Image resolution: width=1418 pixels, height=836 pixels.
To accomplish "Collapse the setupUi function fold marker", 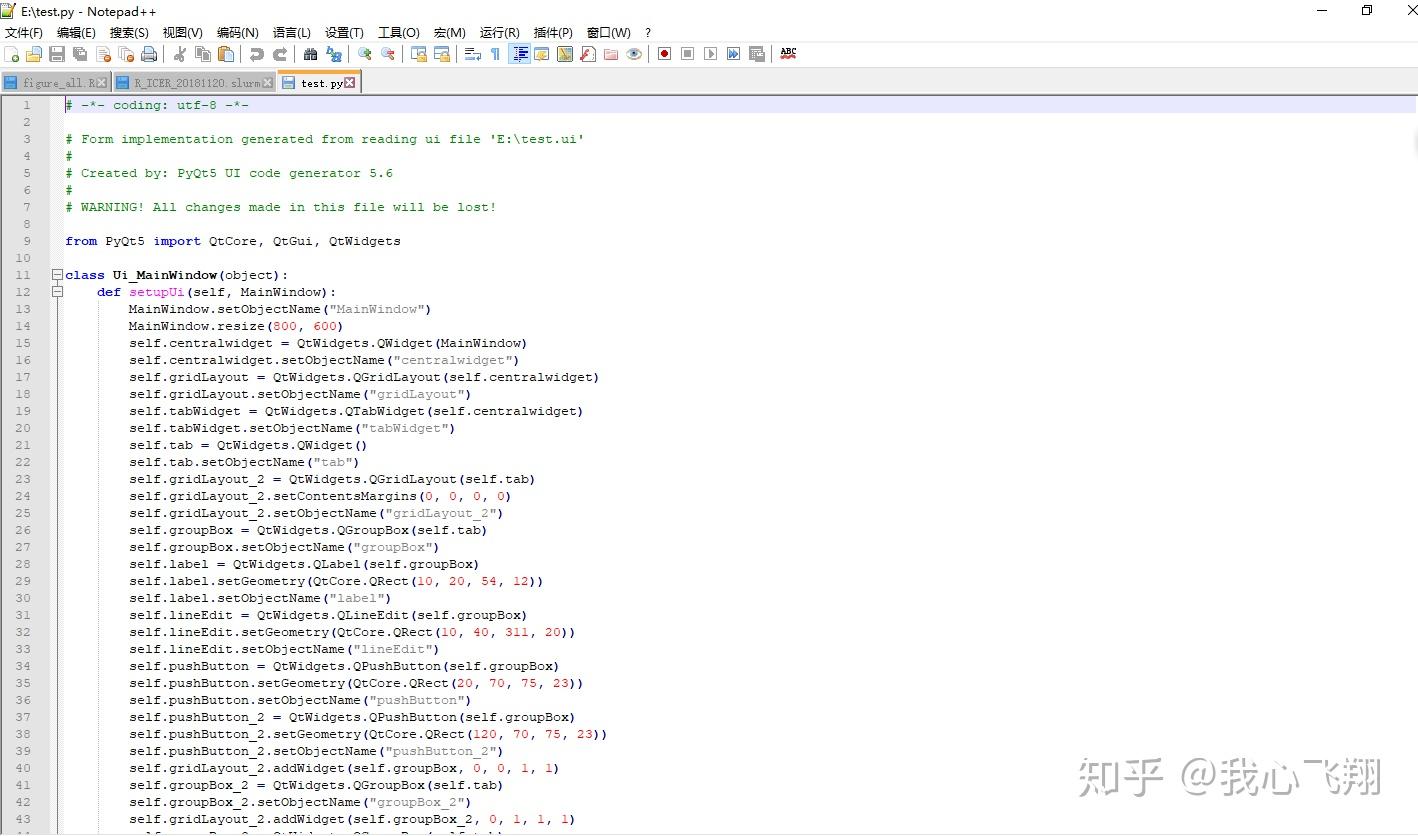I will (x=58, y=292).
